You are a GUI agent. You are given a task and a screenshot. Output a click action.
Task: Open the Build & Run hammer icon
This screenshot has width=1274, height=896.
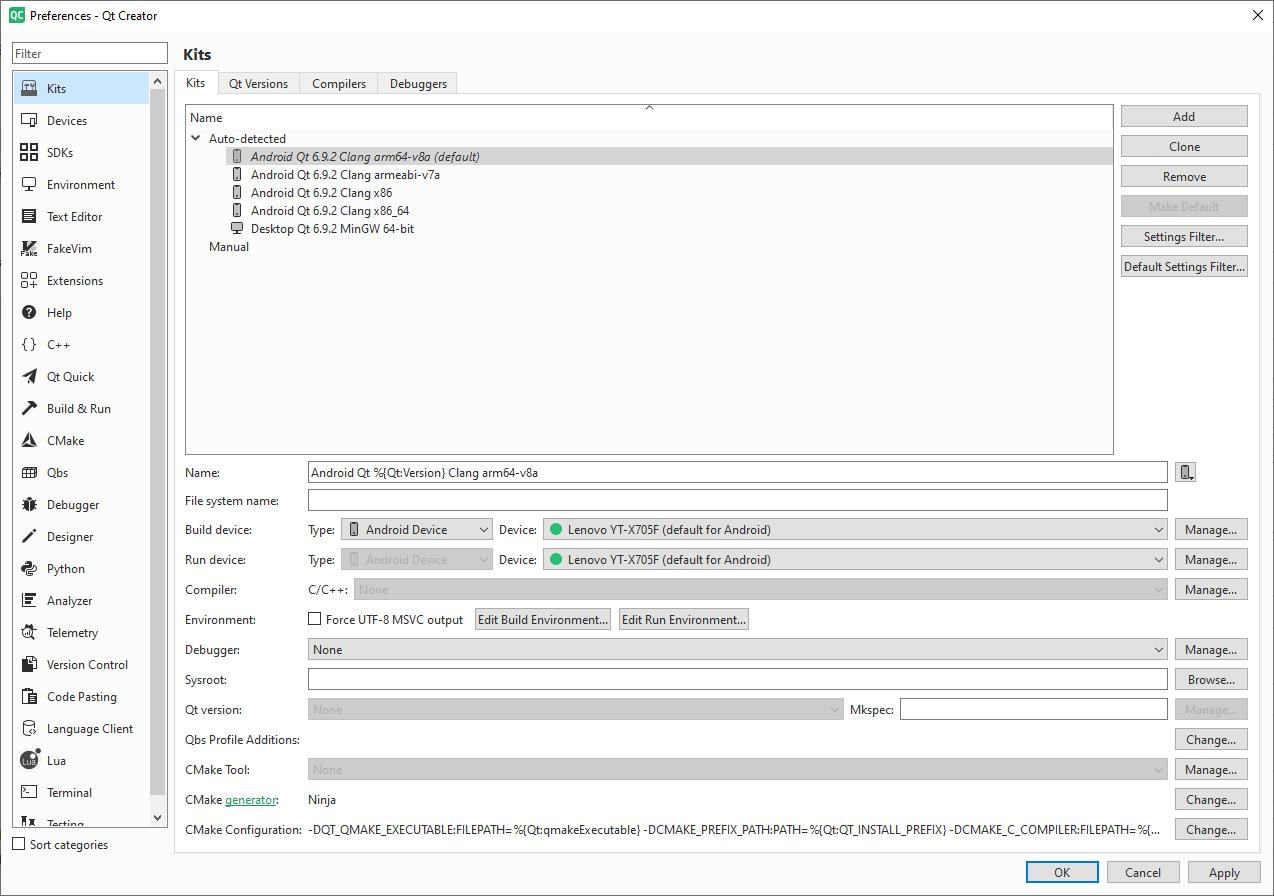[29, 409]
